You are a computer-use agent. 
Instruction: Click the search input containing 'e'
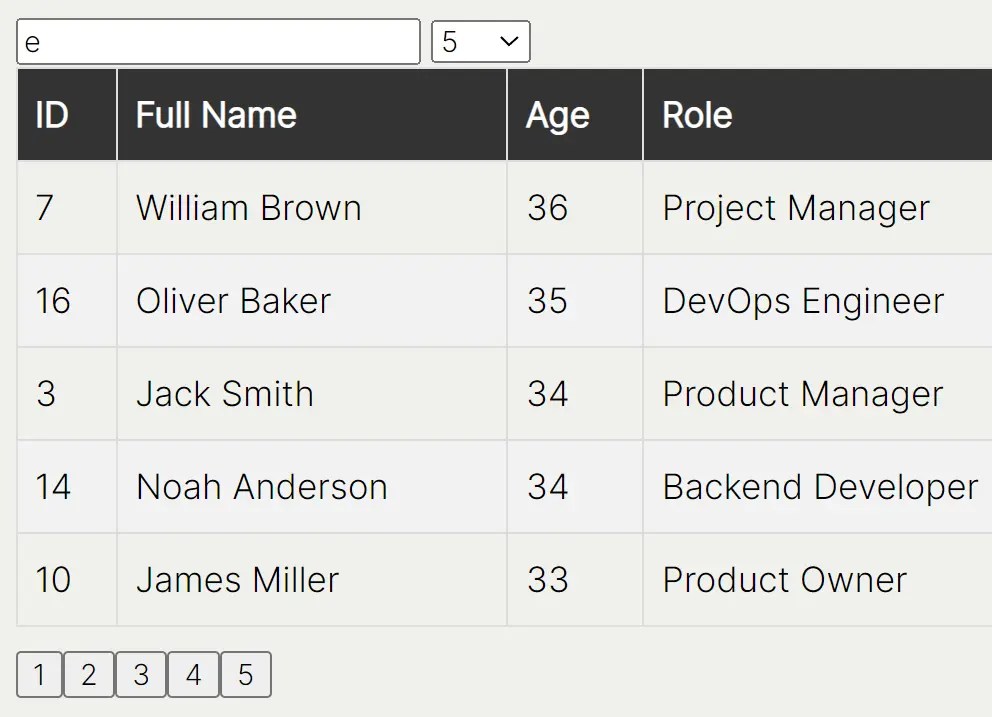click(x=217, y=41)
